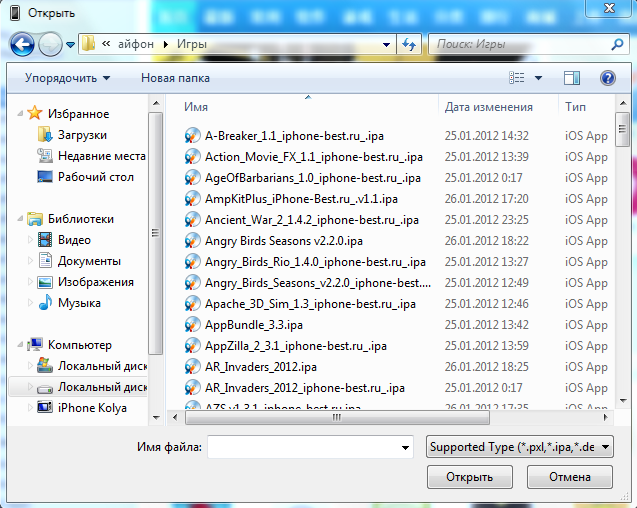The width and height of the screenshot is (637, 508).
Task: Click icon of Action_Movie_FX_1.1 ipa file
Action: coord(192,157)
